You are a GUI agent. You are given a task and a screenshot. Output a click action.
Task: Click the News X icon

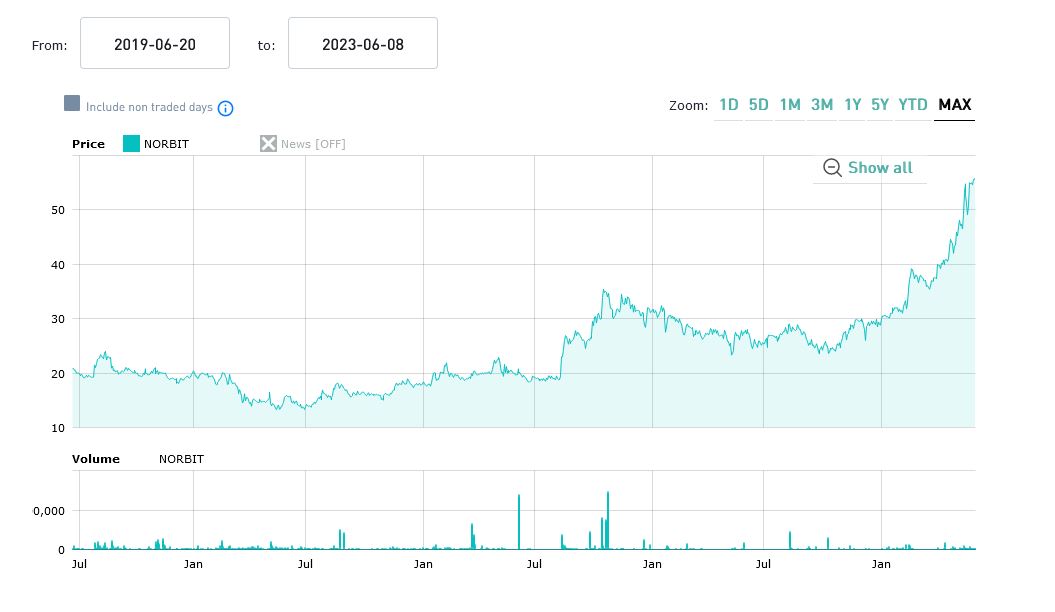coord(268,144)
